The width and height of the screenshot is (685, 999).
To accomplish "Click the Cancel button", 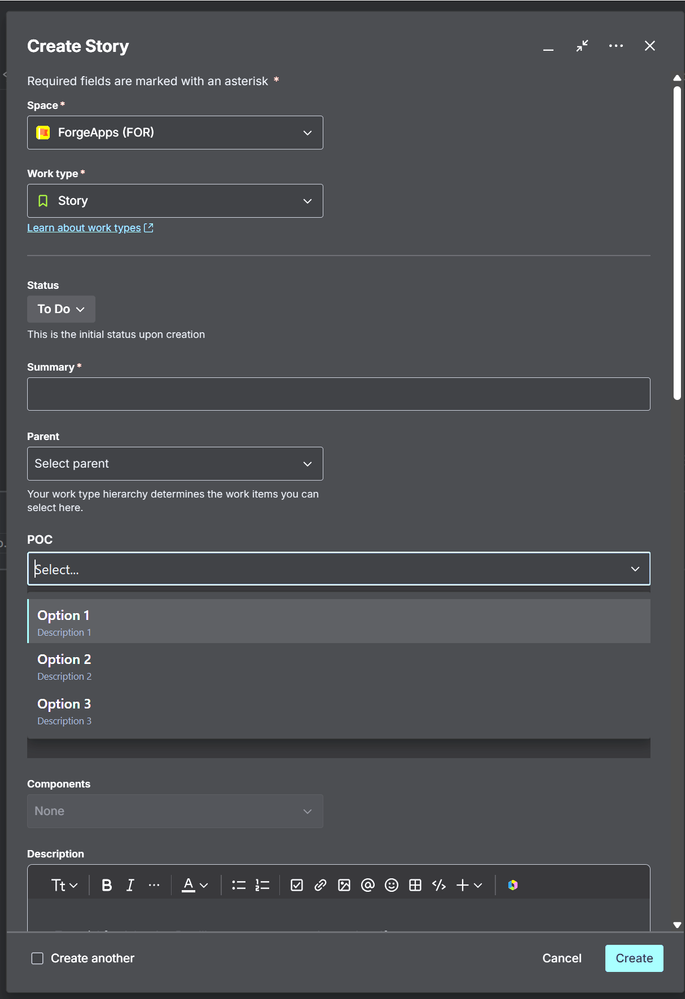I will (x=562, y=958).
